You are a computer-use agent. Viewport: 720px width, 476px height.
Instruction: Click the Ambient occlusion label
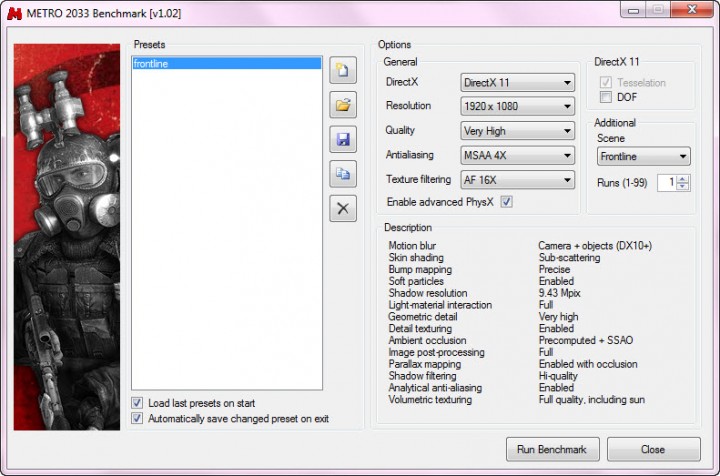[x=428, y=340]
